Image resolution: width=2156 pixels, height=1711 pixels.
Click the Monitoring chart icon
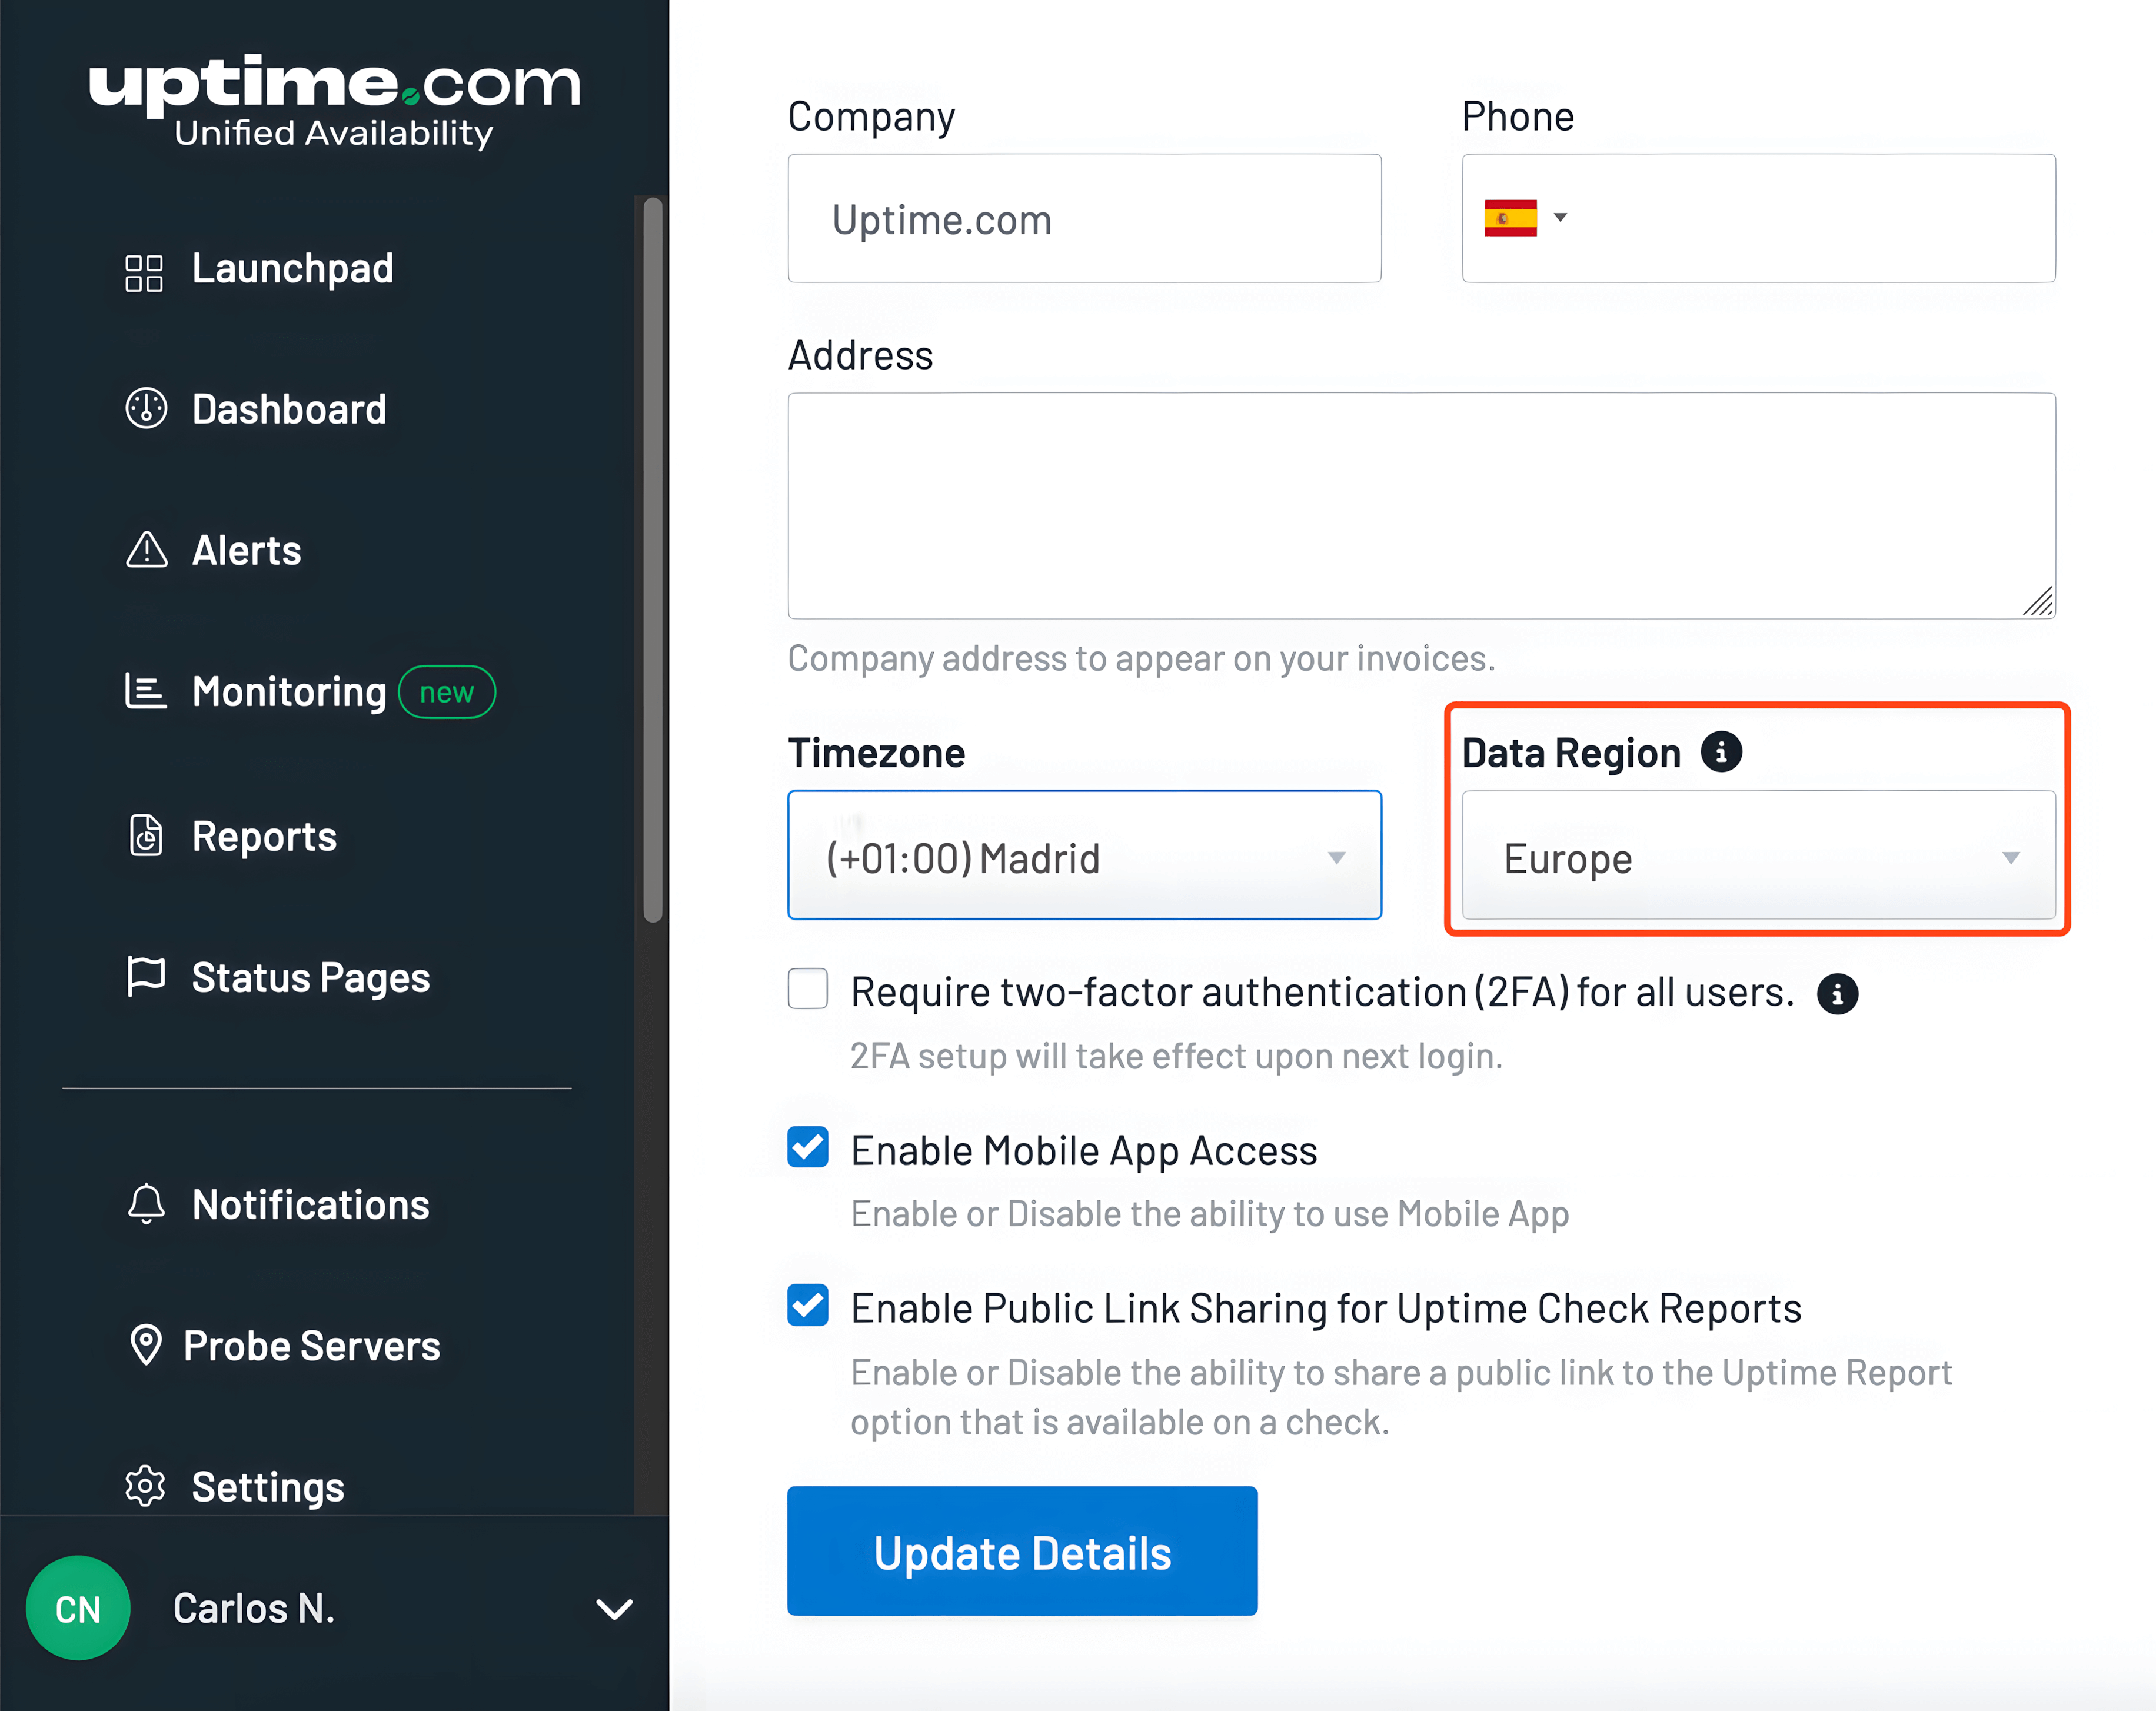(x=146, y=691)
